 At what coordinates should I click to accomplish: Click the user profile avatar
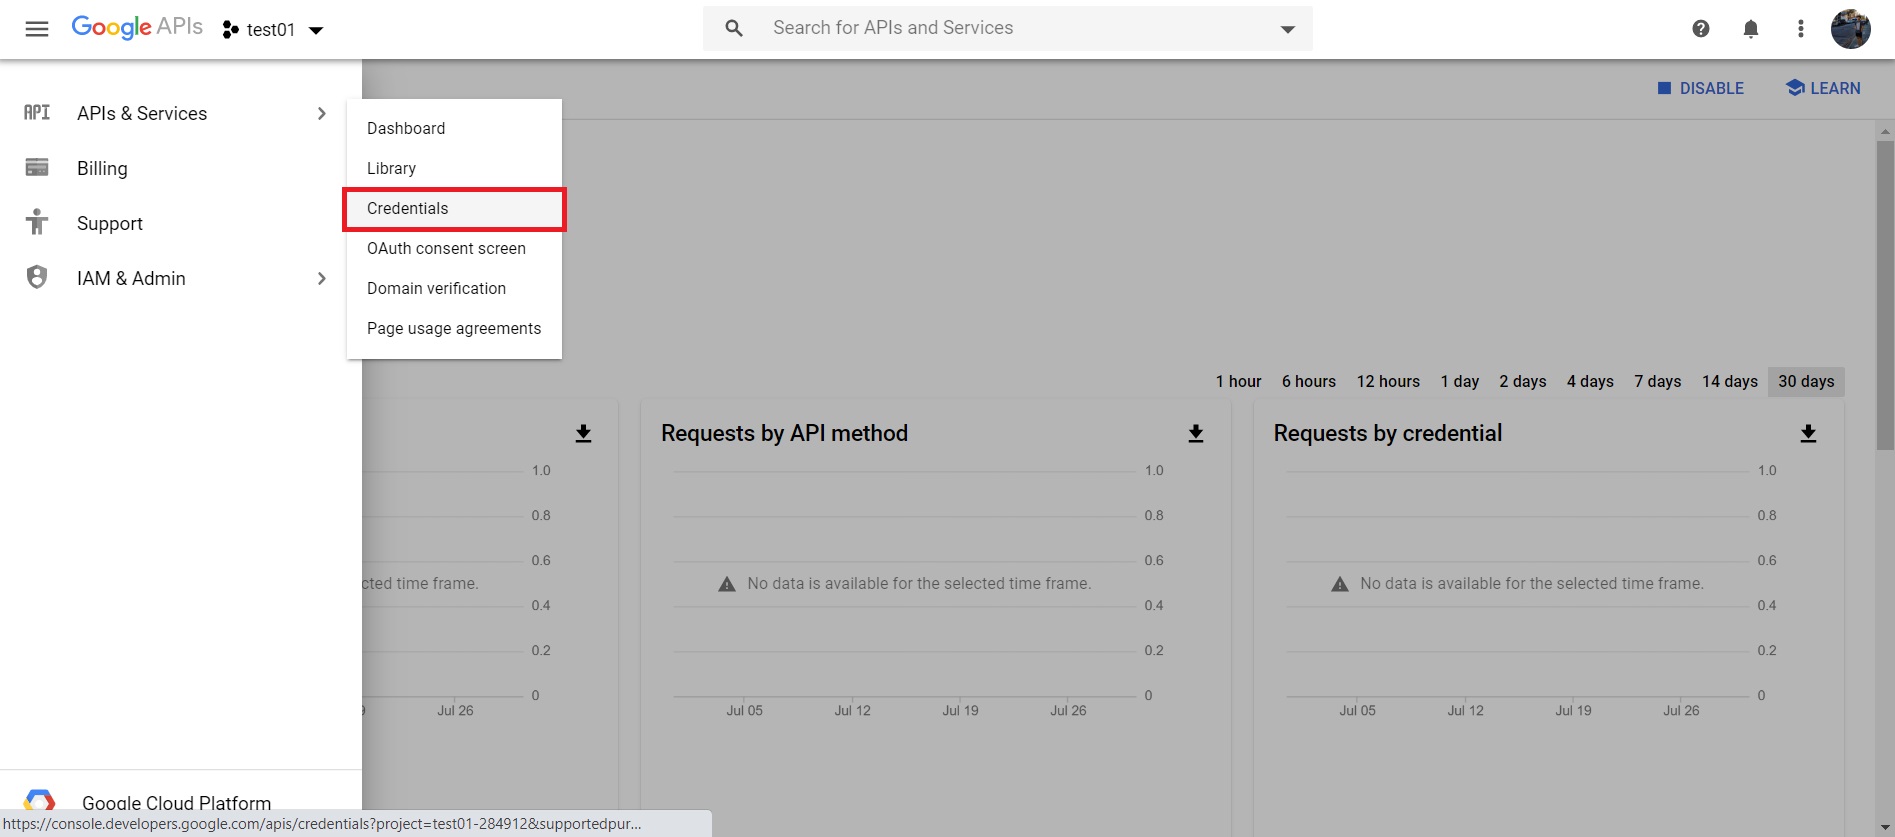[x=1850, y=29]
